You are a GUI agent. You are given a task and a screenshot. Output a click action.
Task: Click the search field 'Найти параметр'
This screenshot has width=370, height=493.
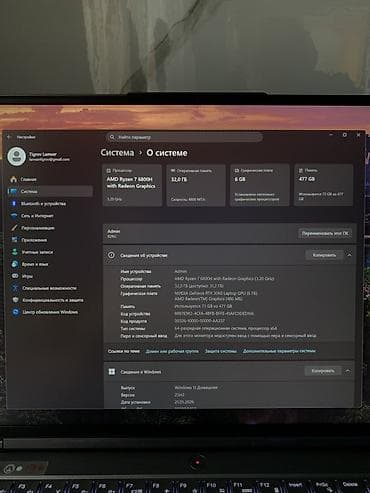click(x=184, y=137)
